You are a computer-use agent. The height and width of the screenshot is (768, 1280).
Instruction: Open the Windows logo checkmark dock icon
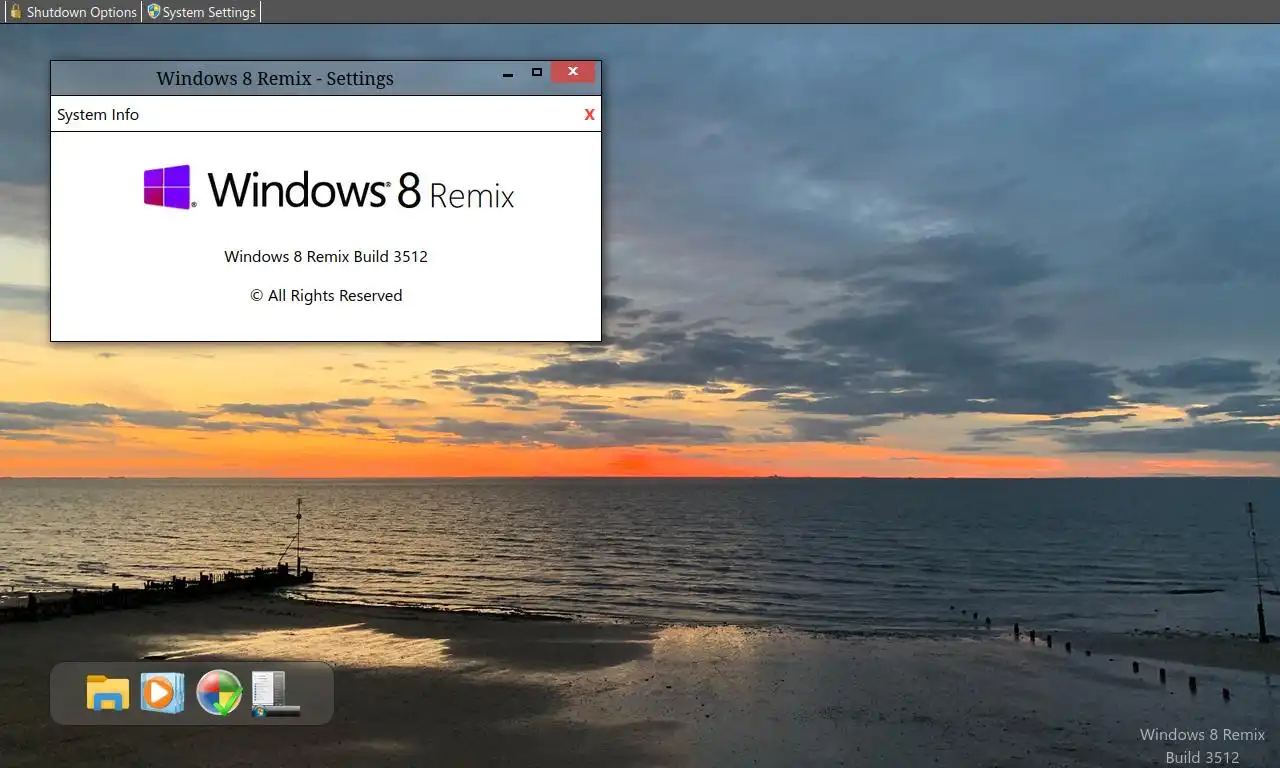(219, 693)
